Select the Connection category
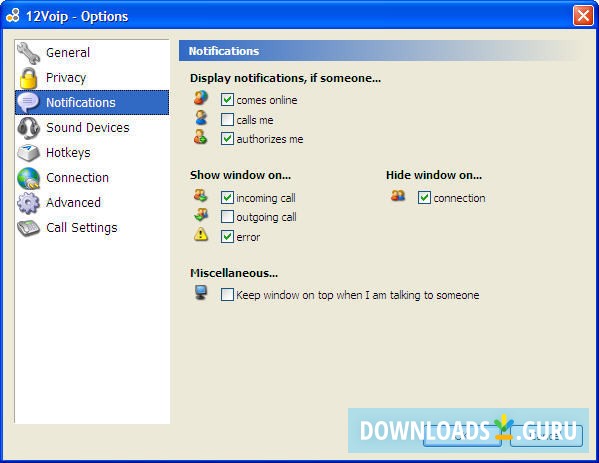The height and width of the screenshot is (463, 599). coord(92,178)
